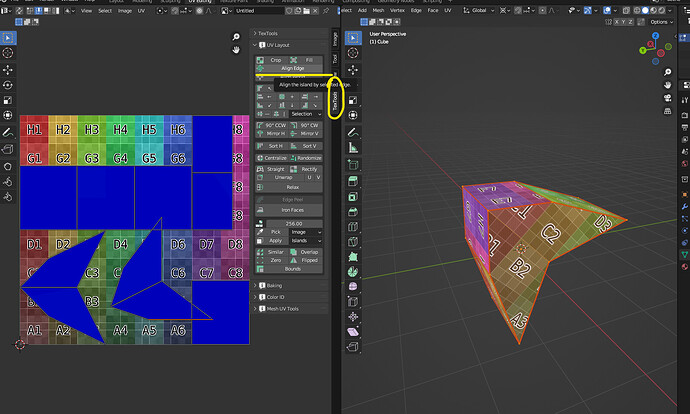690x414 pixels.
Task: Toggle UV sync selection in UV editor header
Action: (x=19, y=11)
